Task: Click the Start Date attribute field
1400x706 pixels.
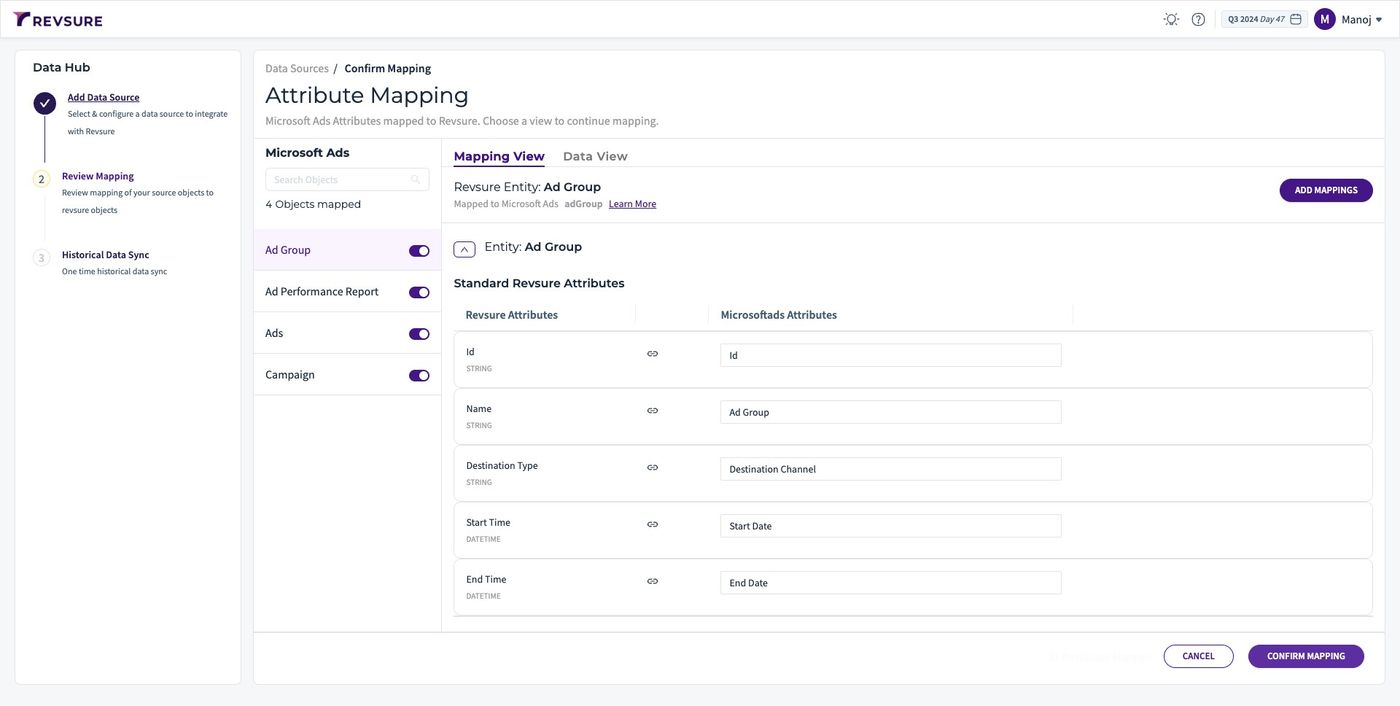Action: [x=891, y=526]
